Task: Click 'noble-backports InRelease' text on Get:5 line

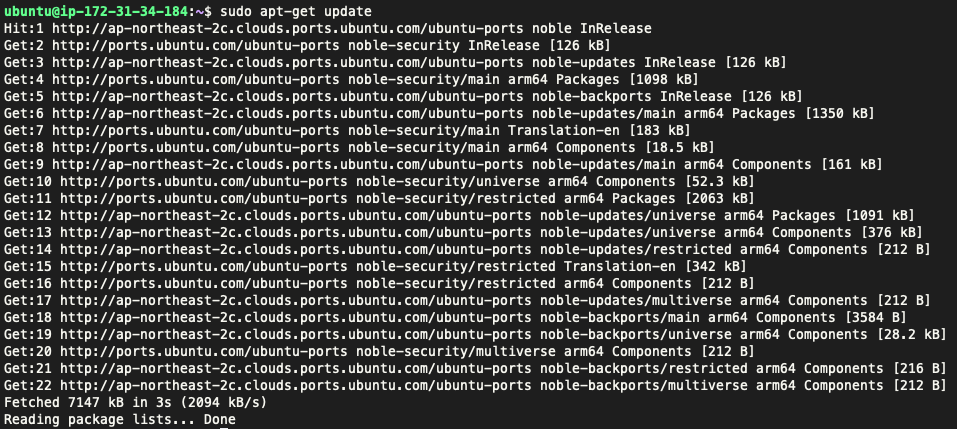Action: click(x=631, y=96)
